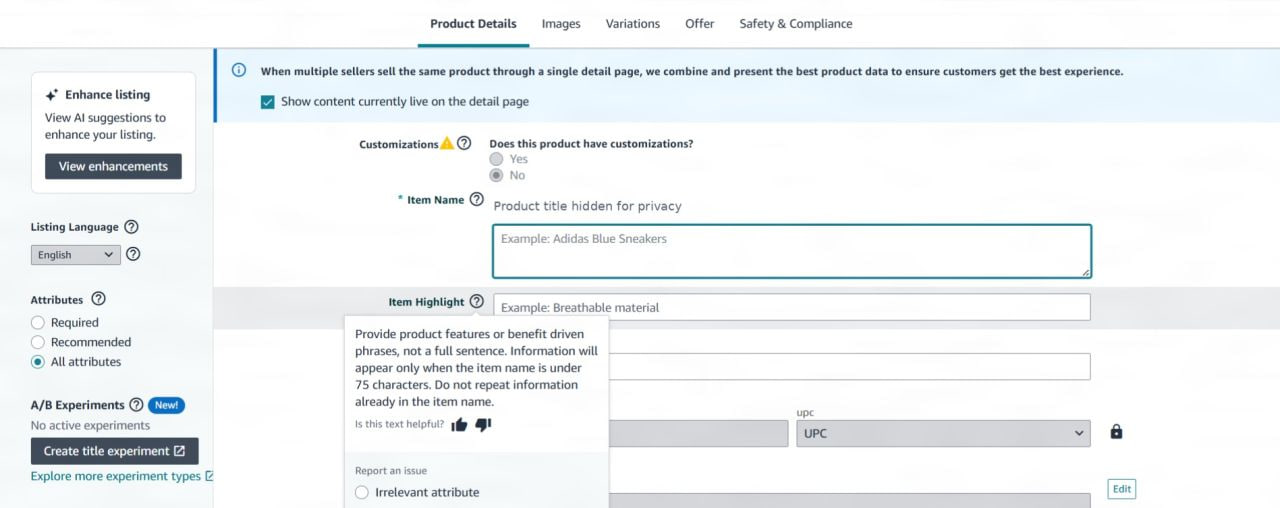This screenshot has height=508, width=1280.
Task: Select No for product customizations
Action: 497,175
